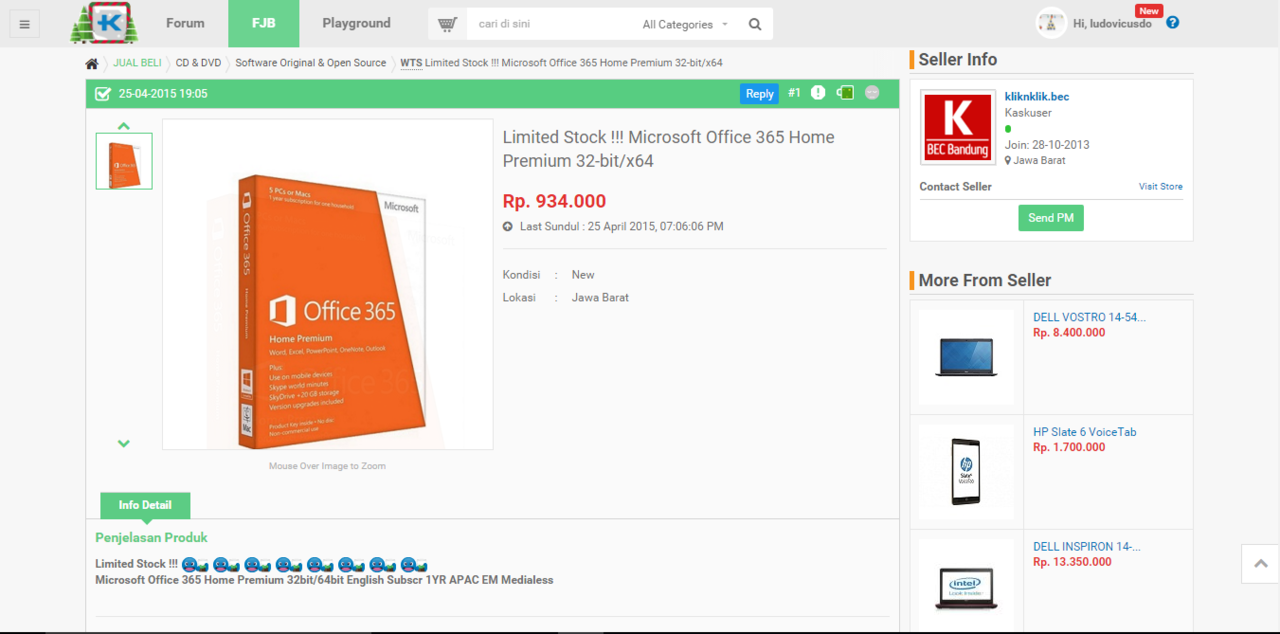Click the price Rp. 13.350.000
The height and width of the screenshot is (634, 1280).
pyautogui.click(x=1072, y=562)
